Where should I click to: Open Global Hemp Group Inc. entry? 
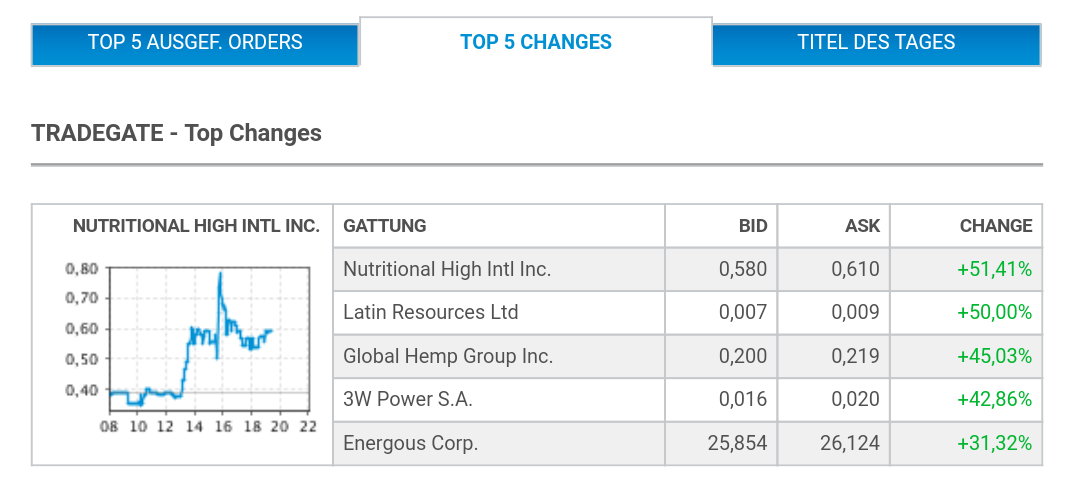(x=447, y=356)
